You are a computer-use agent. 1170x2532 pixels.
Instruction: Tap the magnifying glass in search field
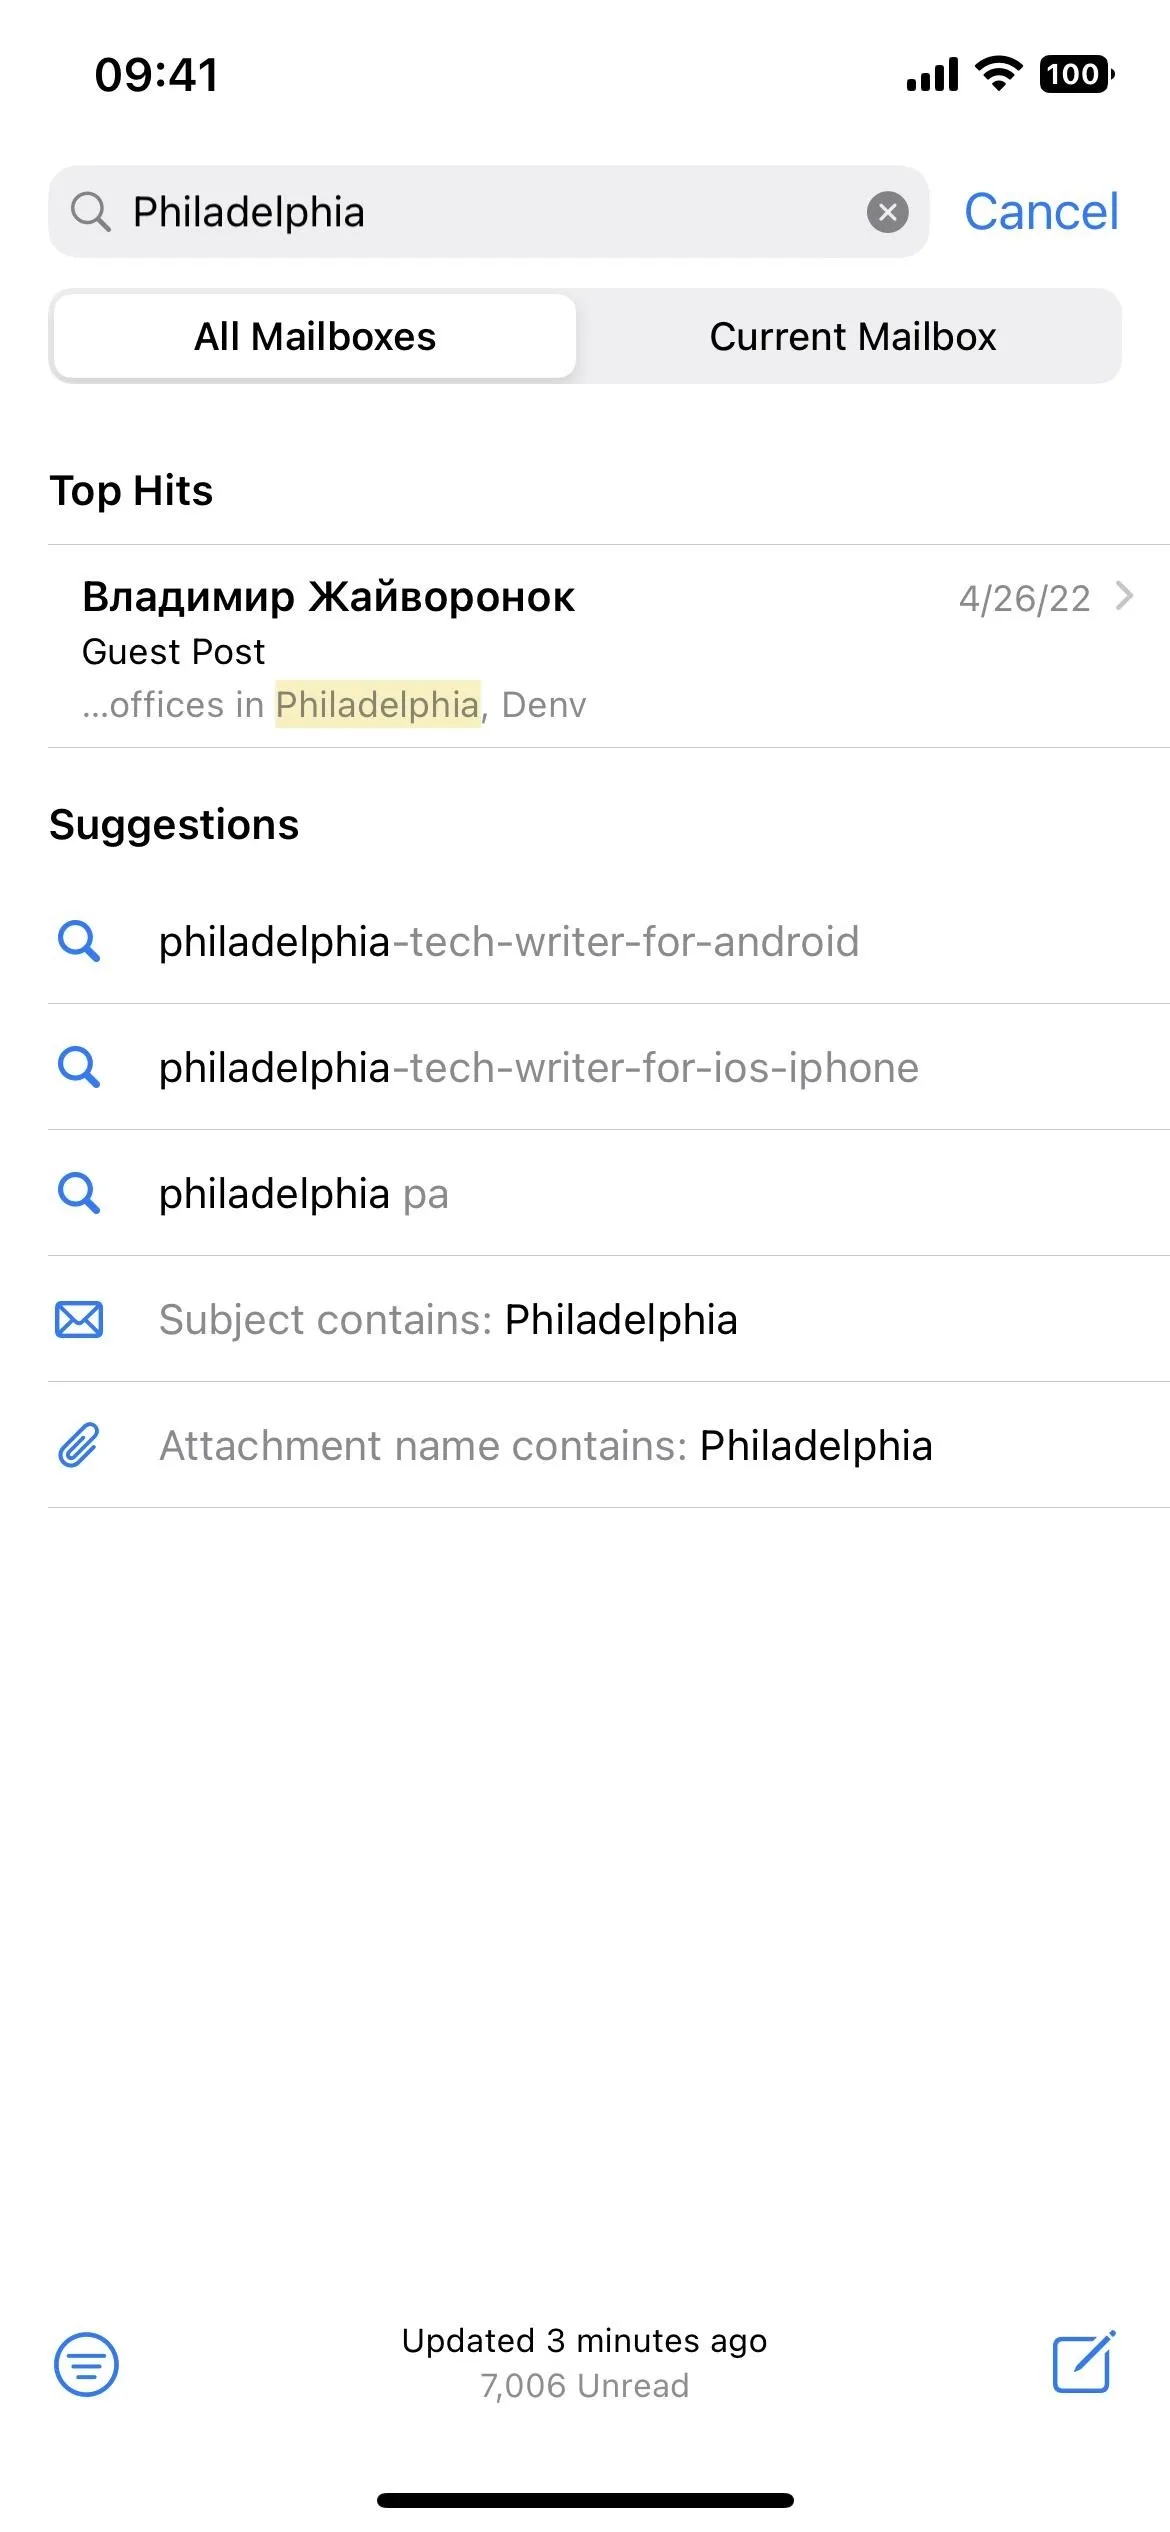tap(90, 212)
